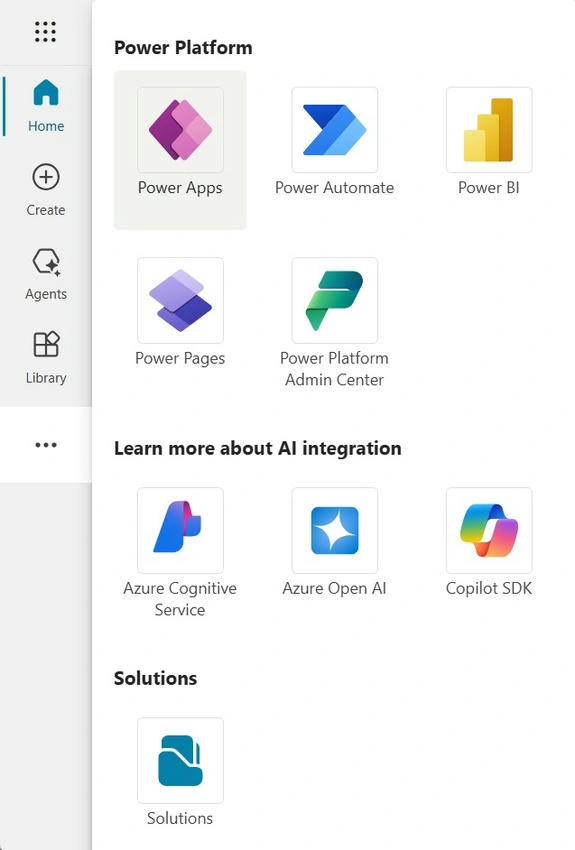The width and height of the screenshot is (575, 850).
Task: Select the Home label in sidebar
Action: point(46,126)
